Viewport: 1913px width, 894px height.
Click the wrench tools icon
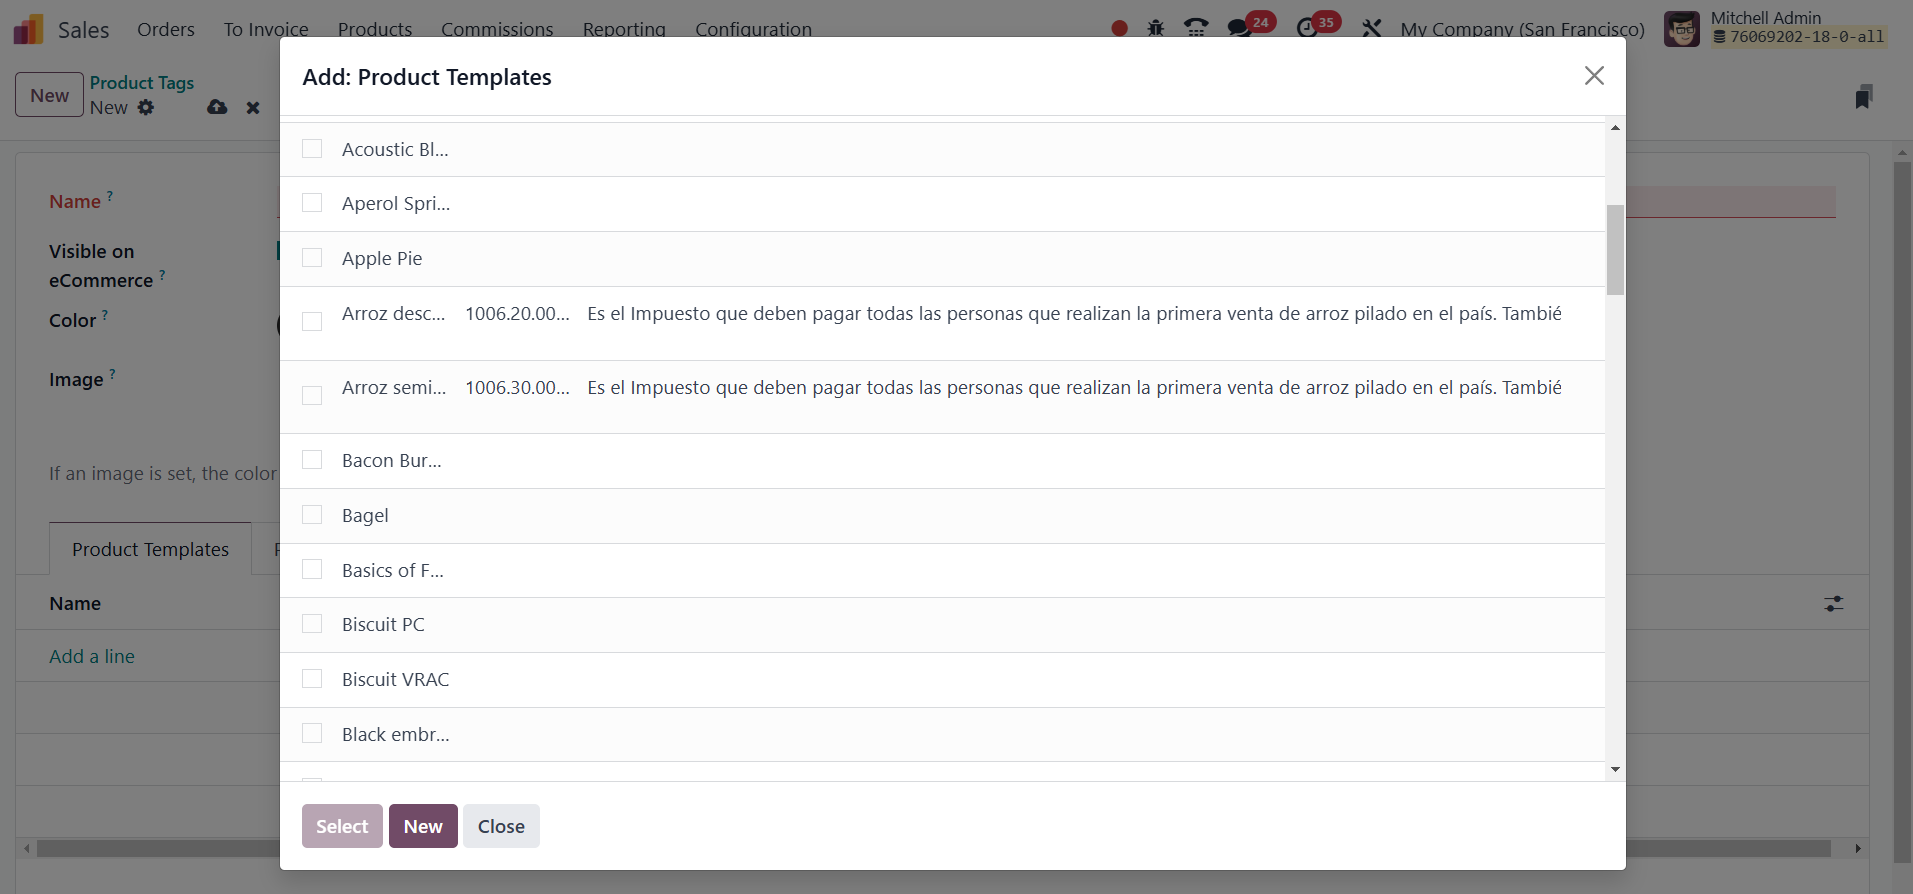1371,28
